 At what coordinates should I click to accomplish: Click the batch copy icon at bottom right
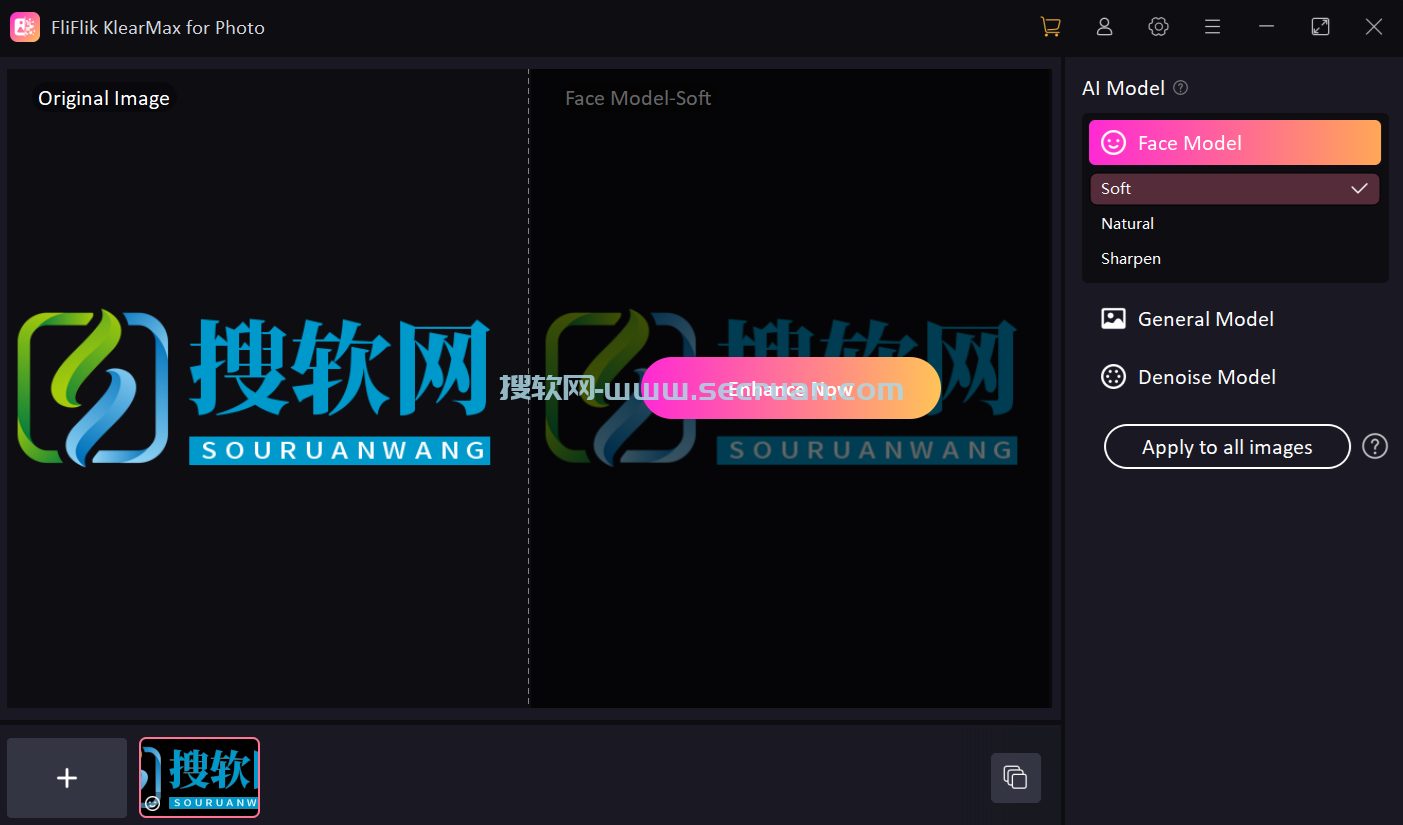tap(1015, 777)
